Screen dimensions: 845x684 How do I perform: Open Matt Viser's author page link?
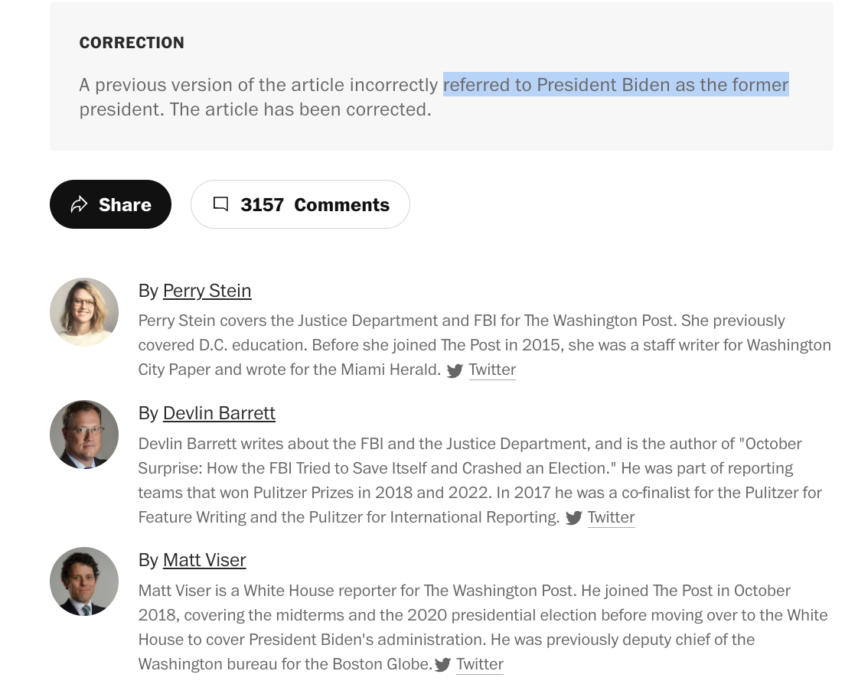point(204,560)
